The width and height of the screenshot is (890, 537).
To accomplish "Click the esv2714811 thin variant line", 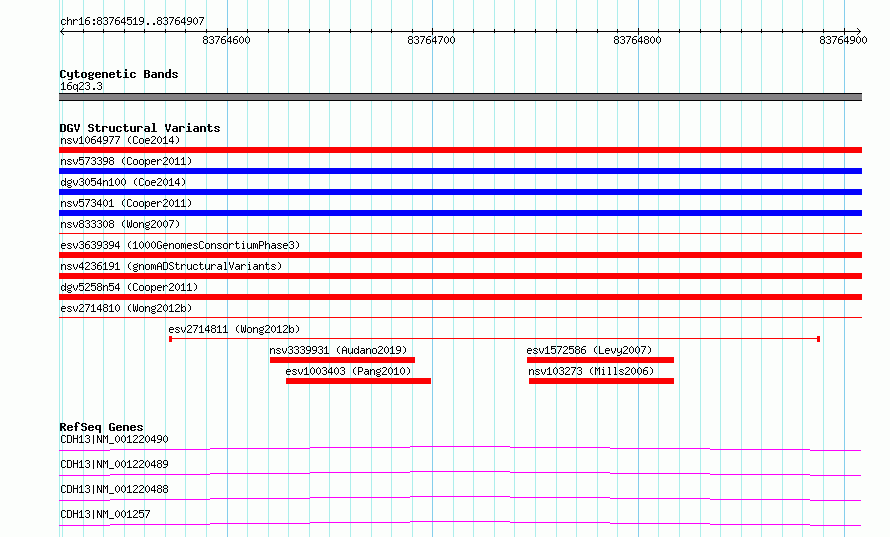I will (494, 339).
